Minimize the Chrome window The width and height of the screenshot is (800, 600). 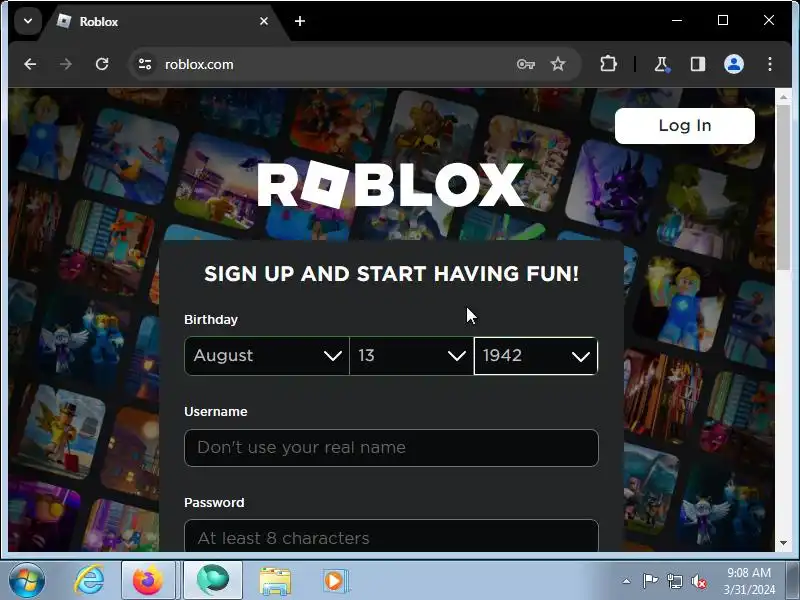pos(677,20)
